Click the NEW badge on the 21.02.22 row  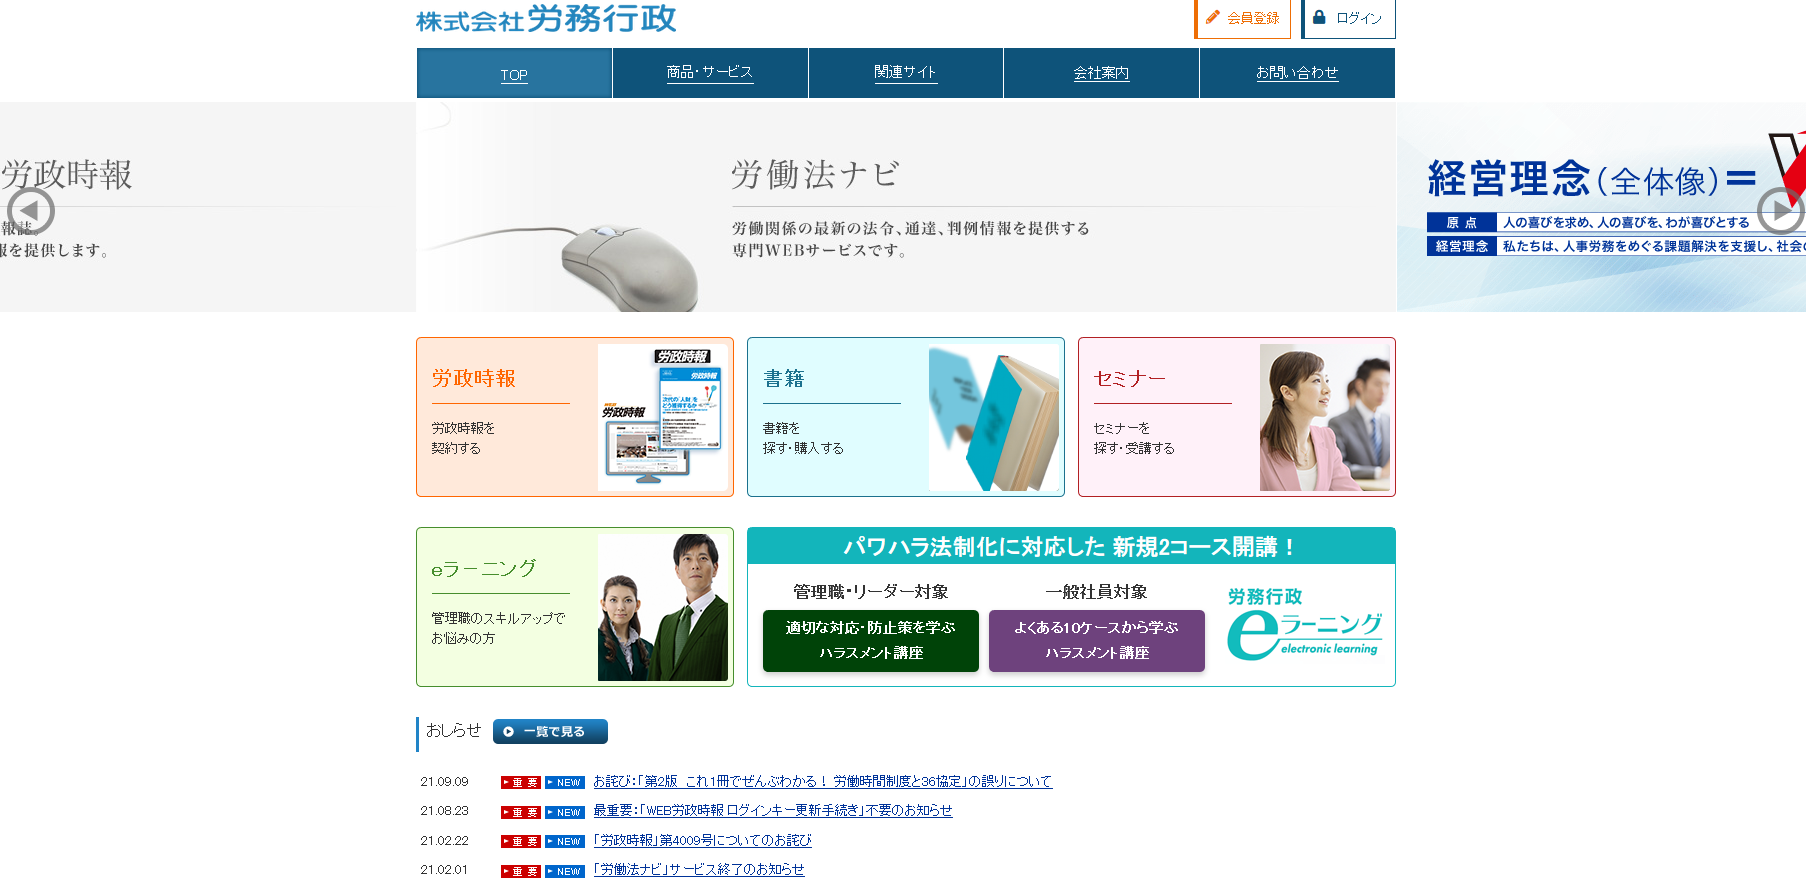pos(565,842)
